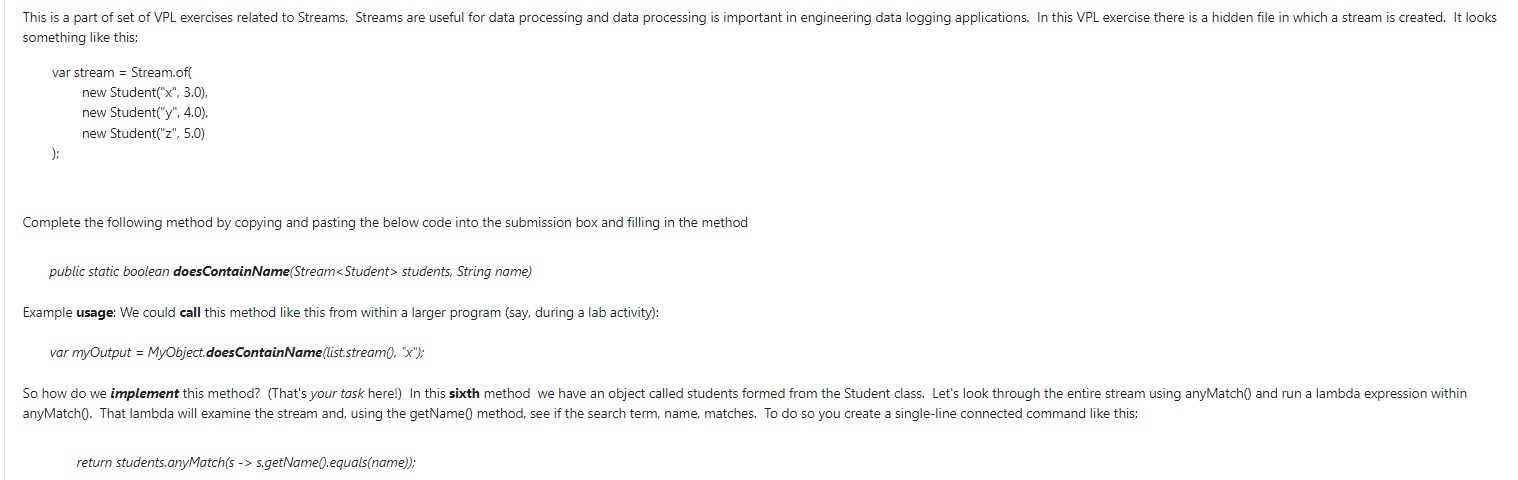Click the new Student("z", 5.0) line
Screen dimensions: 1518x480
point(145,133)
